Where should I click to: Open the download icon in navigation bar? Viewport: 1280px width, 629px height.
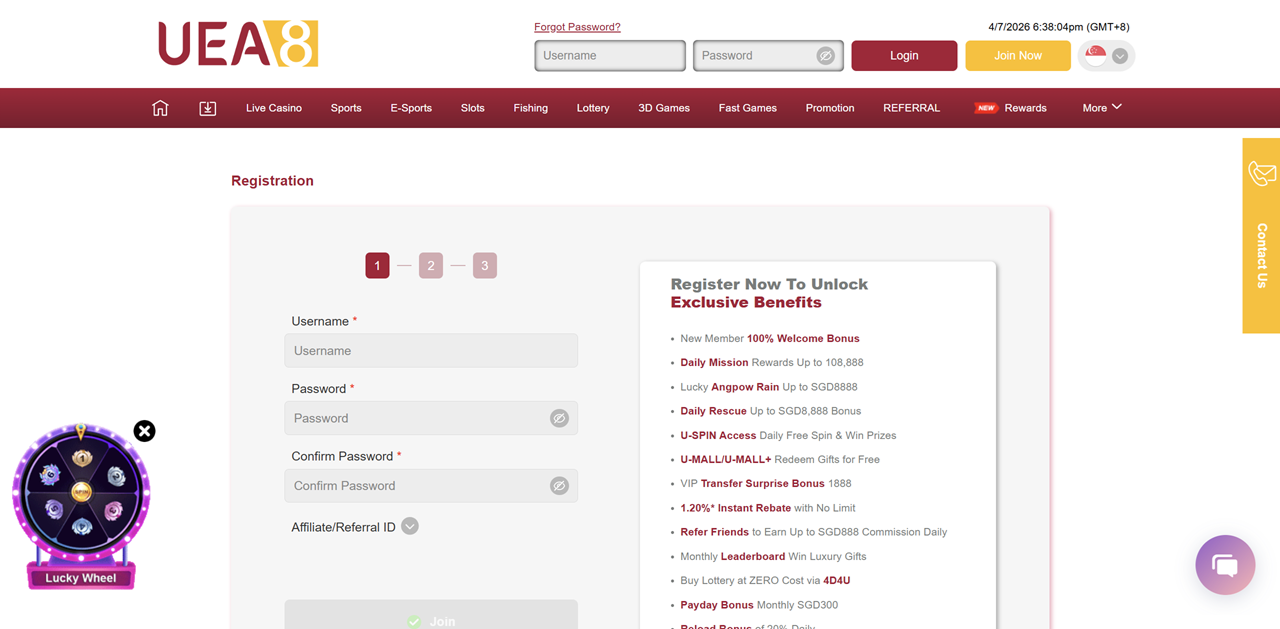click(x=208, y=108)
